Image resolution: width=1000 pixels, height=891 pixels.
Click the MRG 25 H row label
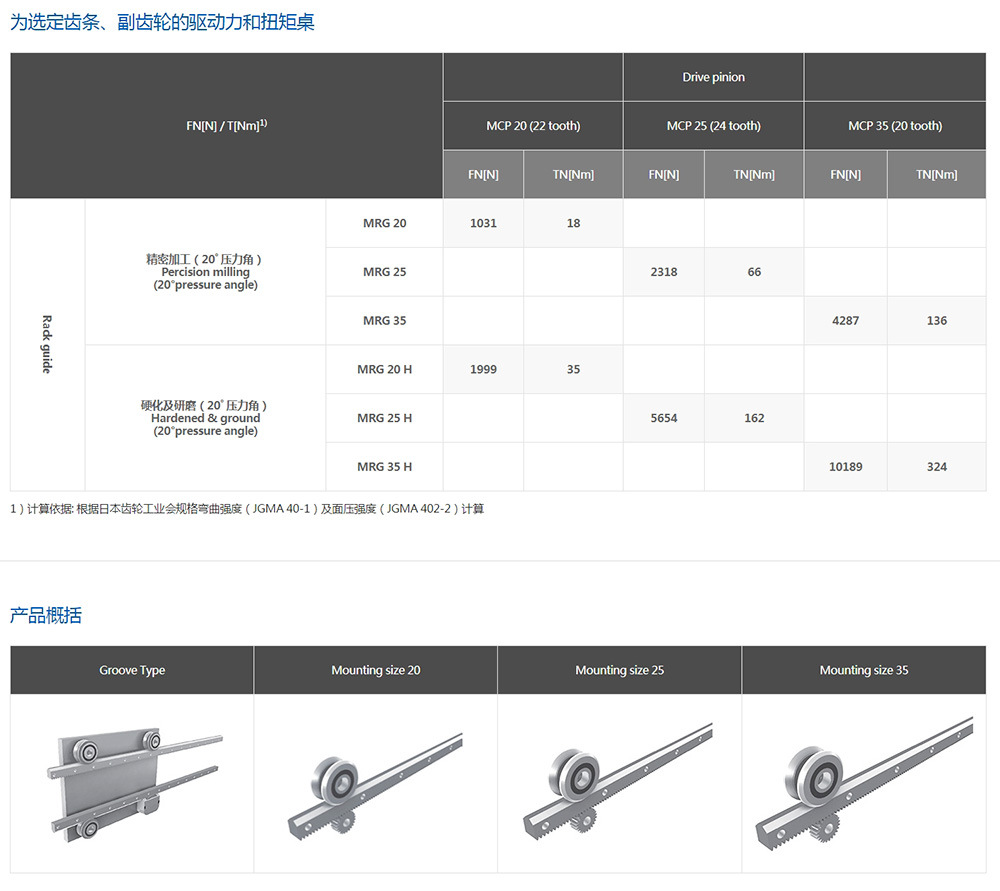tap(384, 418)
